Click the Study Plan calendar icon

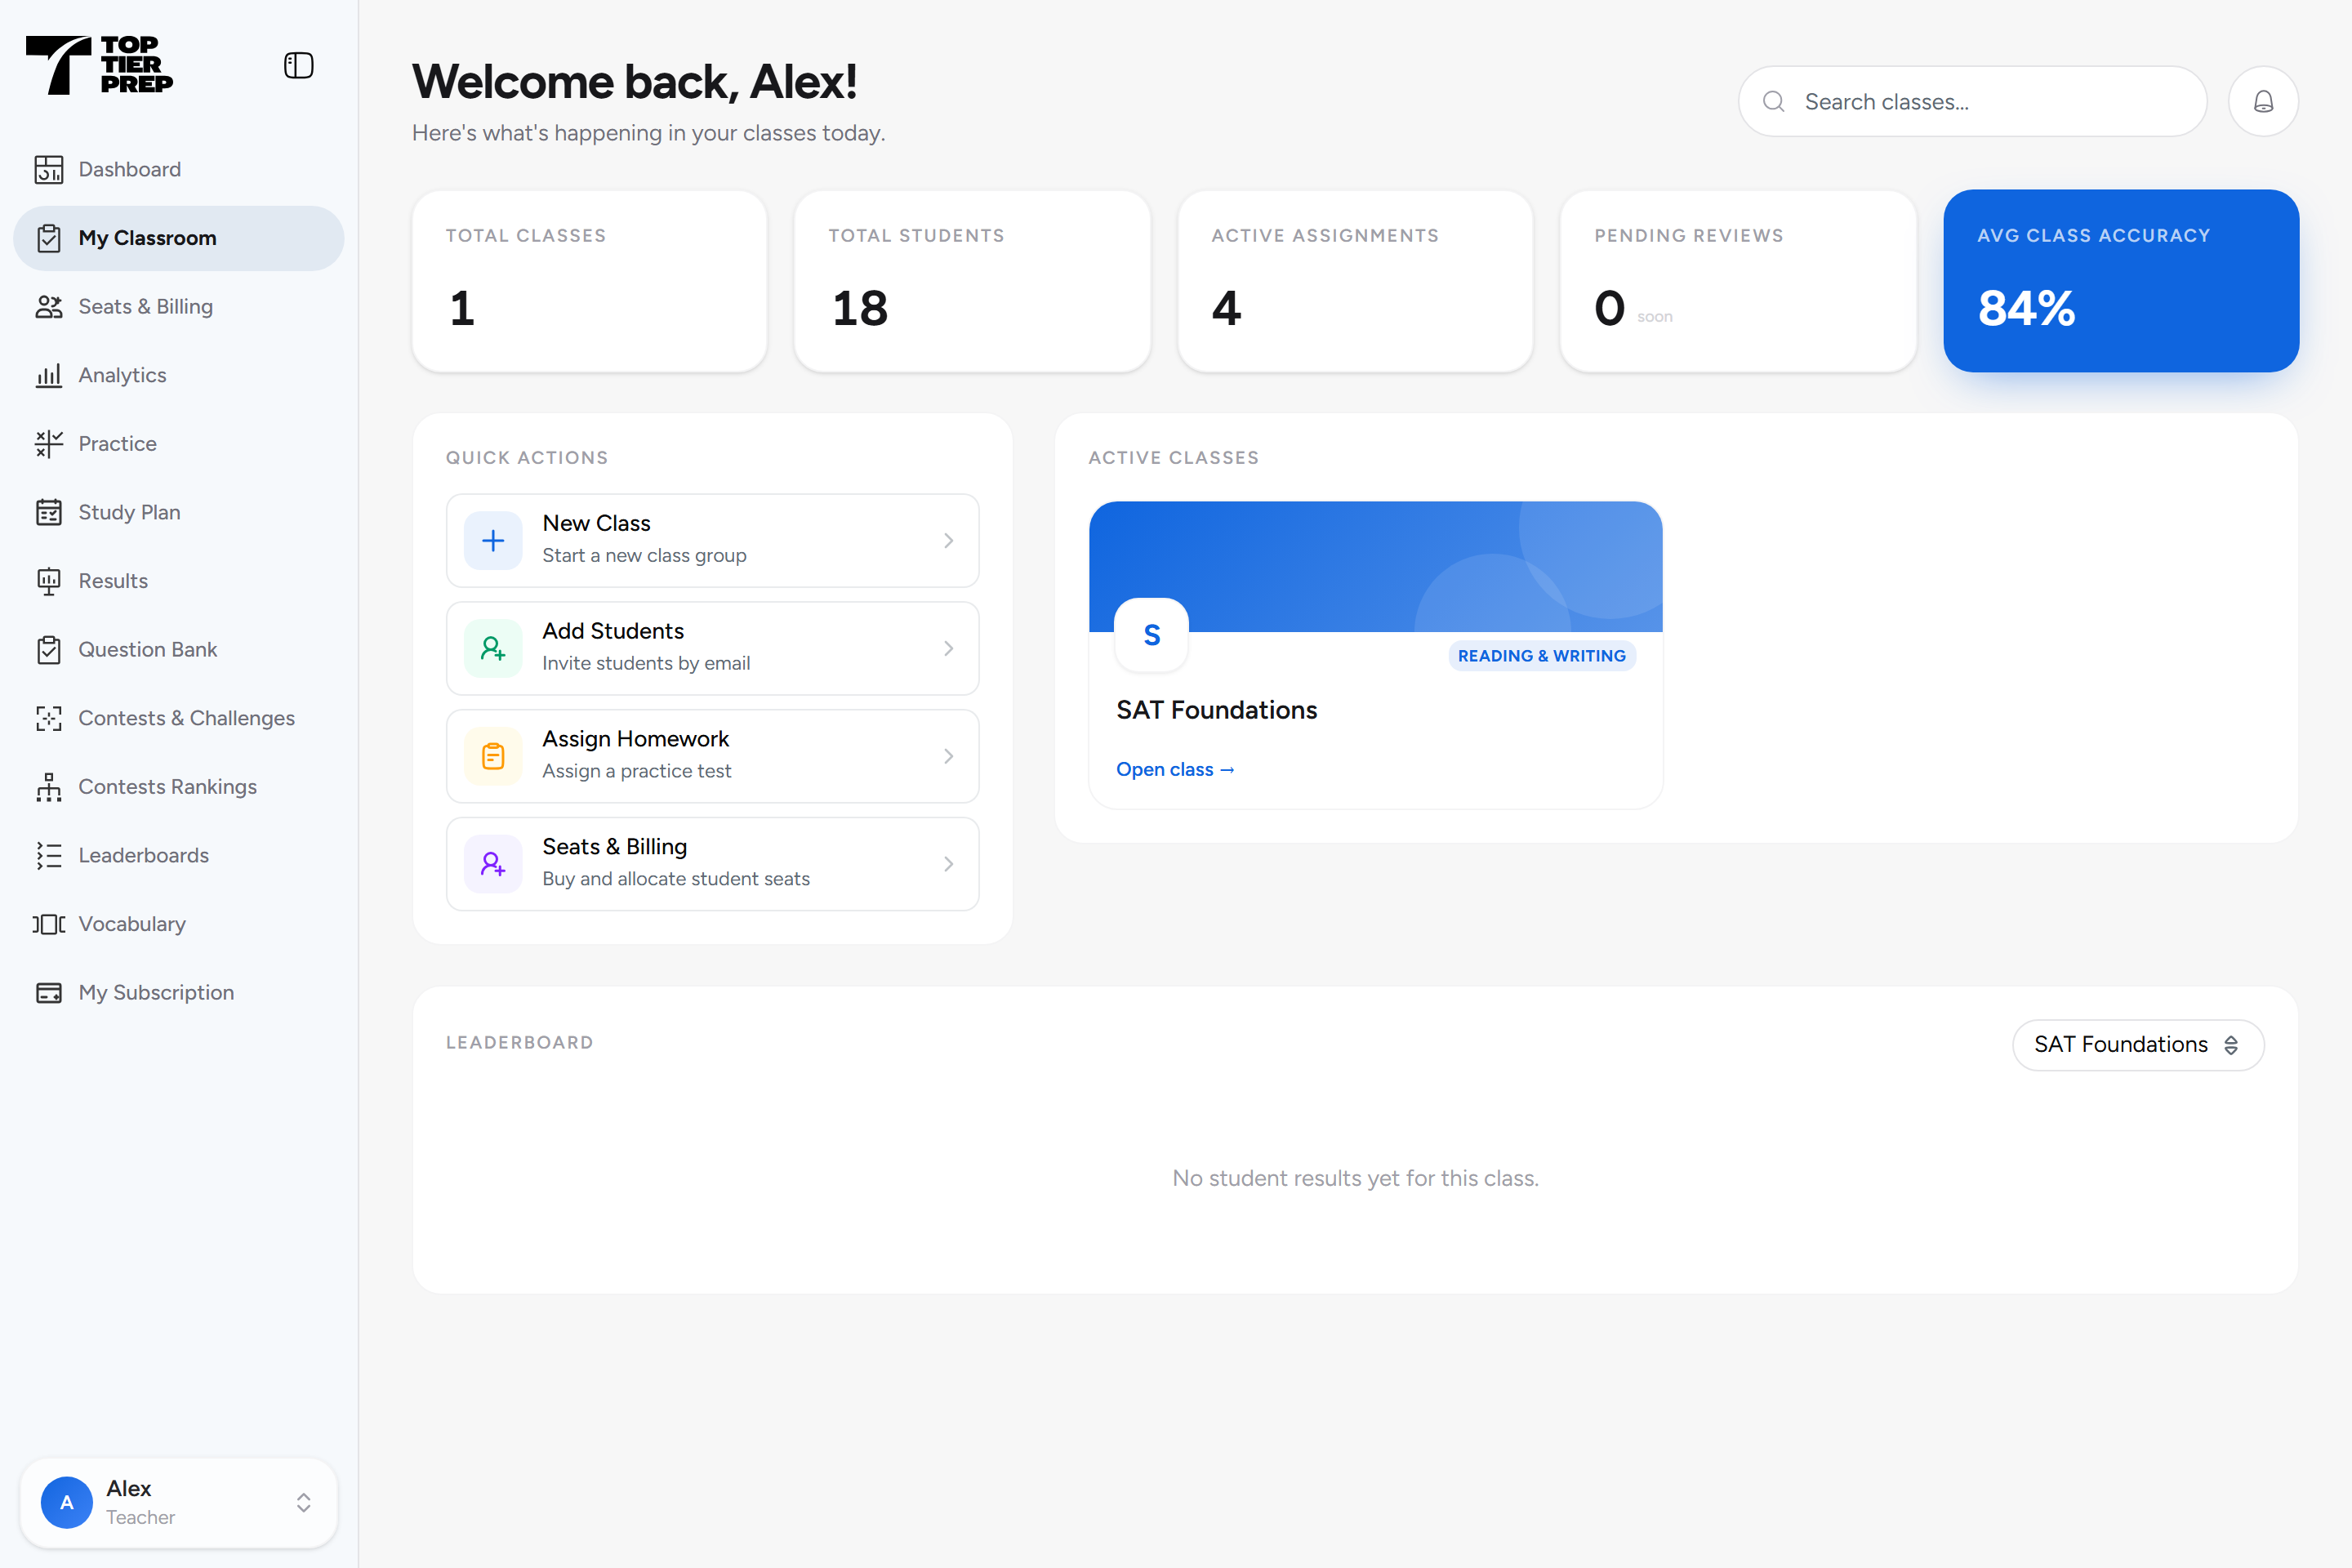49,513
